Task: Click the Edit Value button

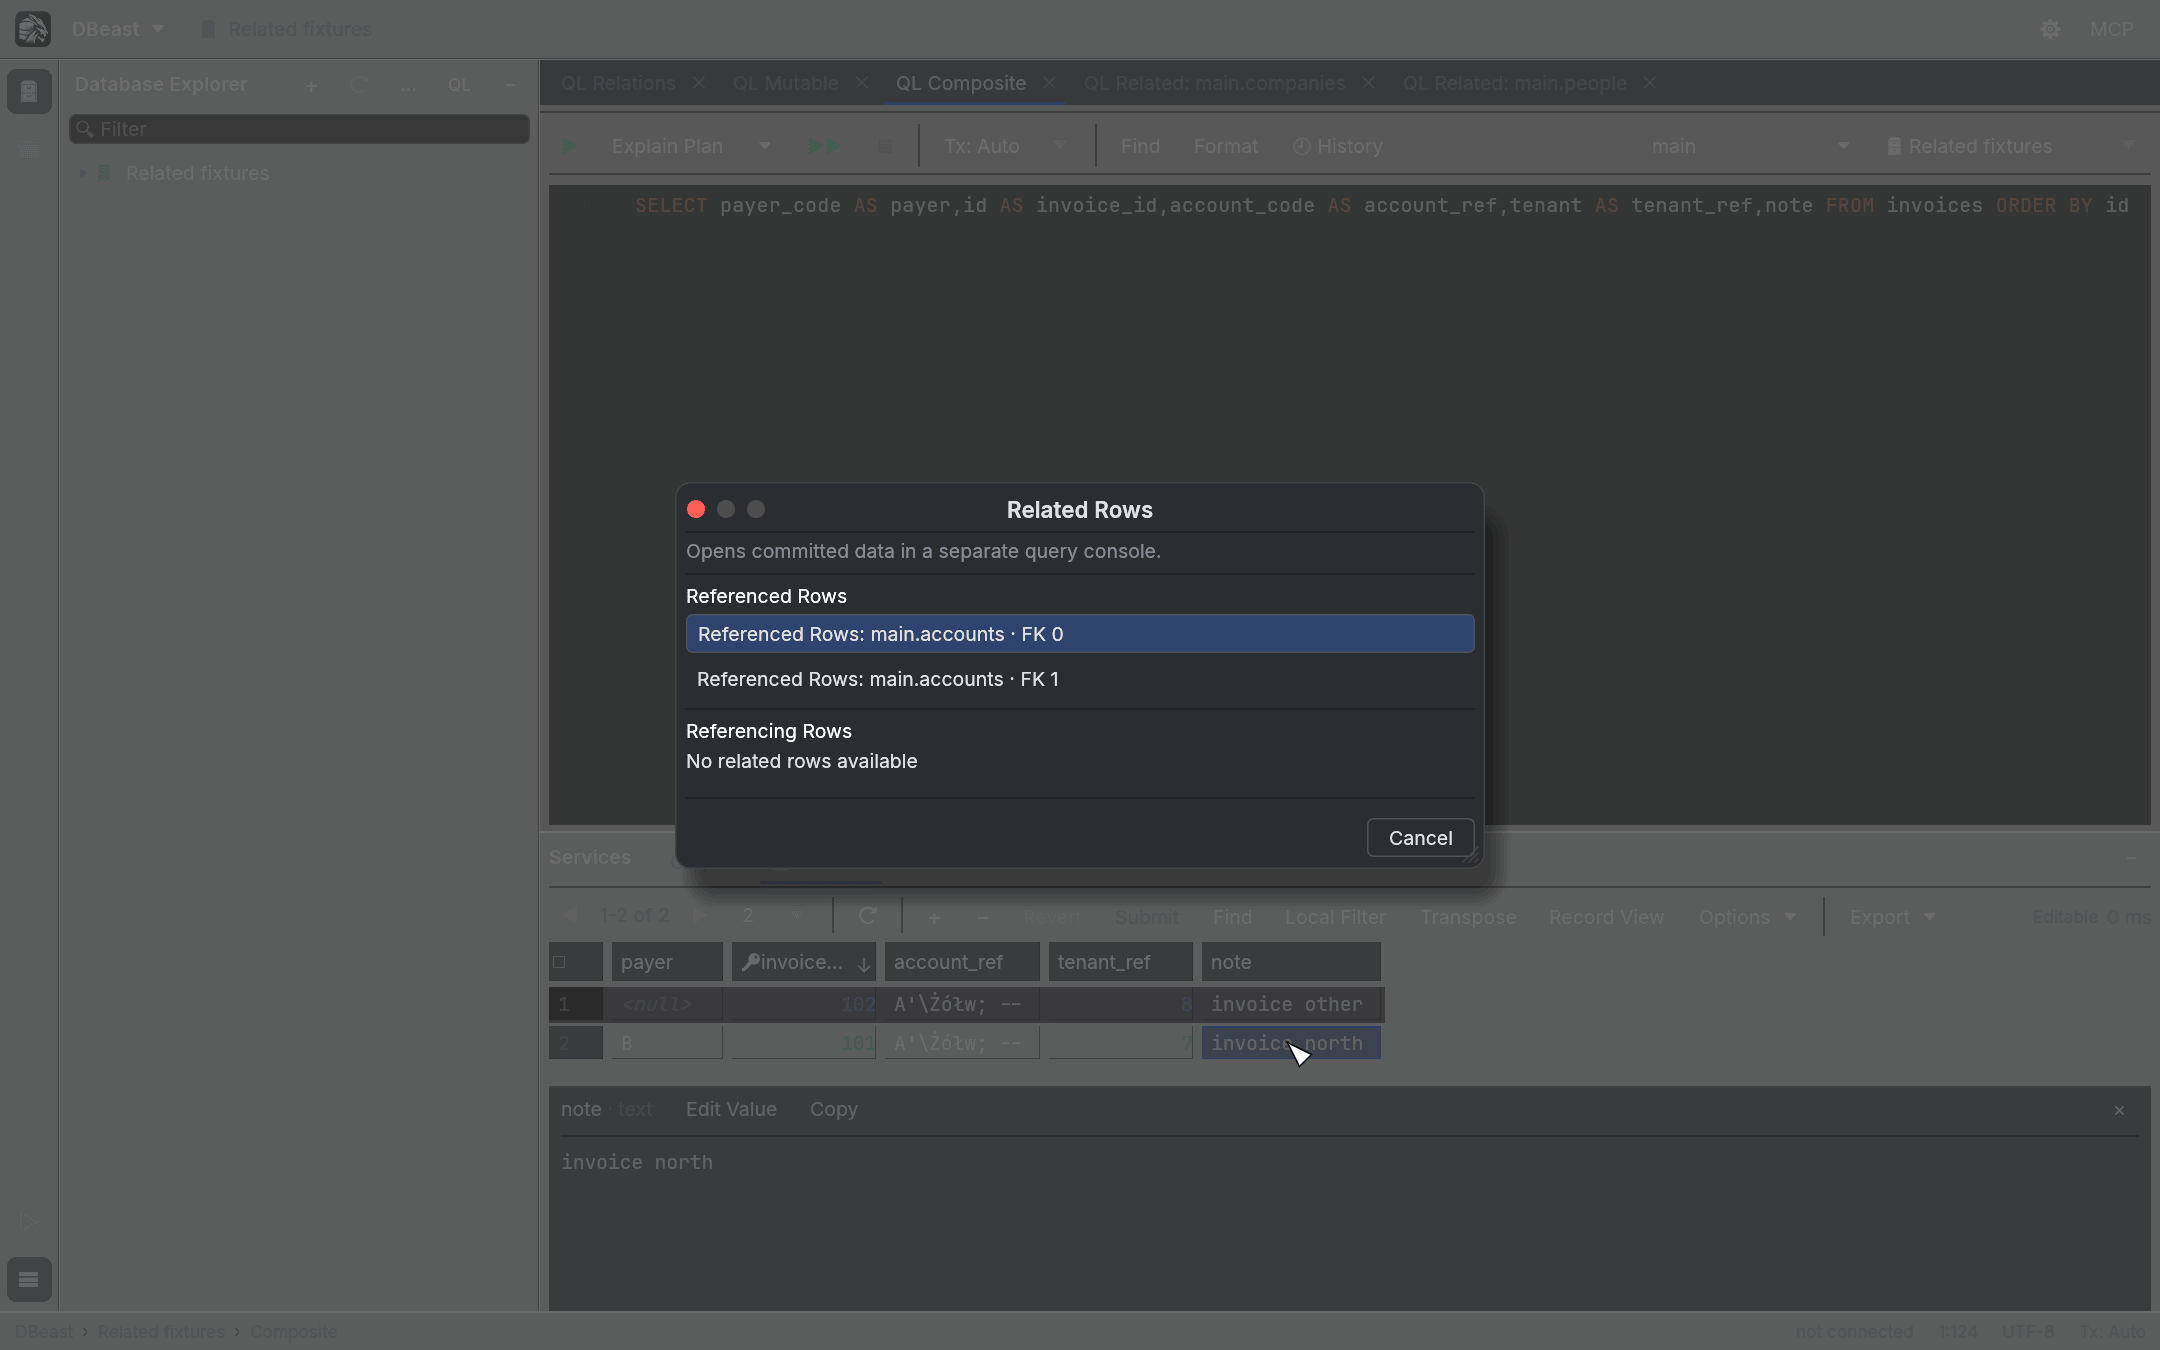Action: [x=731, y=1109]
